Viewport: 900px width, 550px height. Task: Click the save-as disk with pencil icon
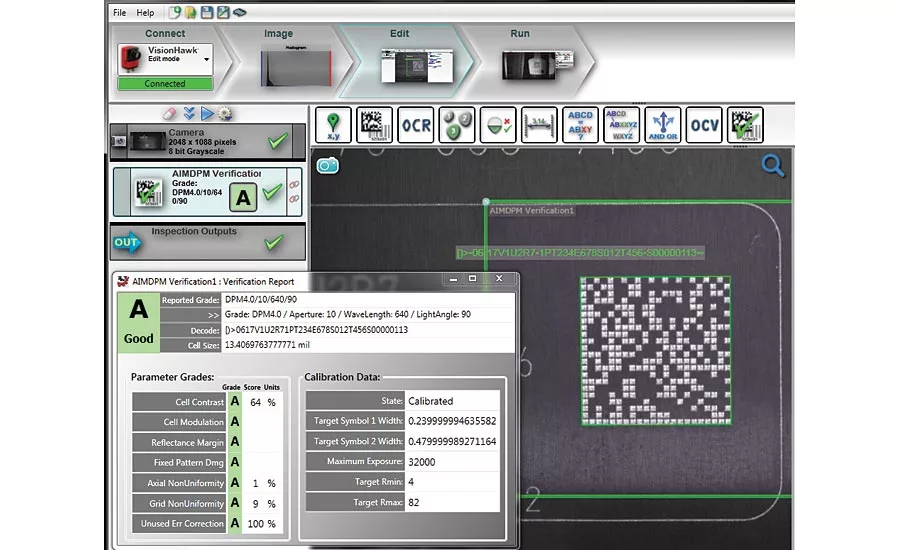[223, 12]
